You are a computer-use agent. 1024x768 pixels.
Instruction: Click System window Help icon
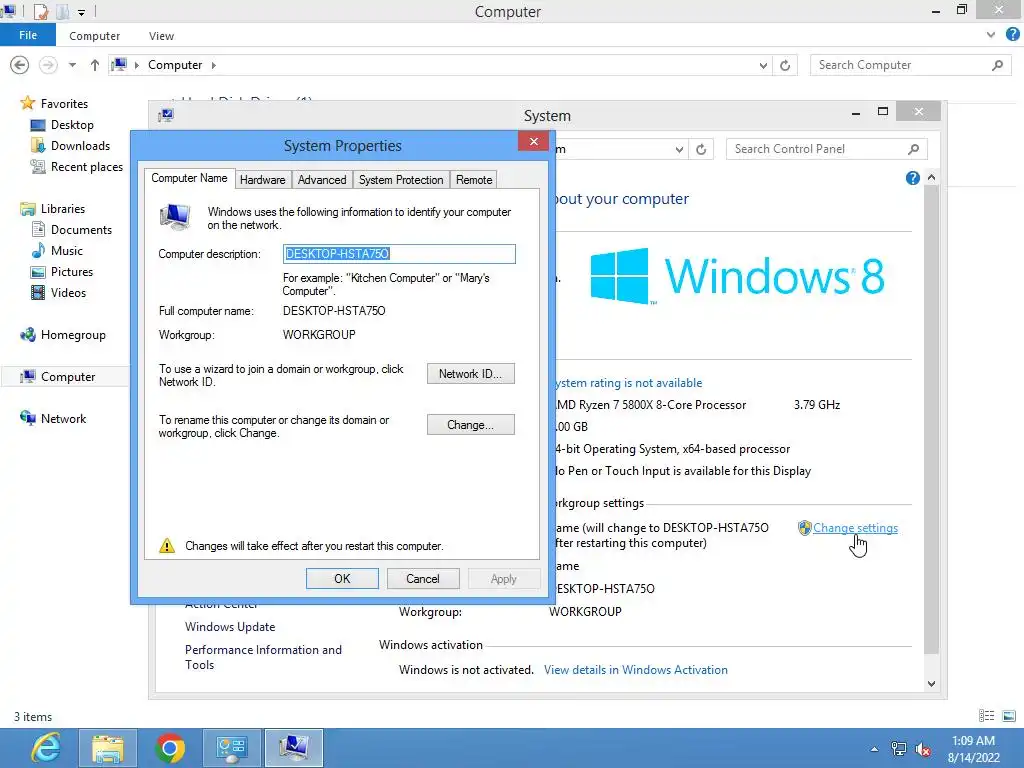[912, 178]
